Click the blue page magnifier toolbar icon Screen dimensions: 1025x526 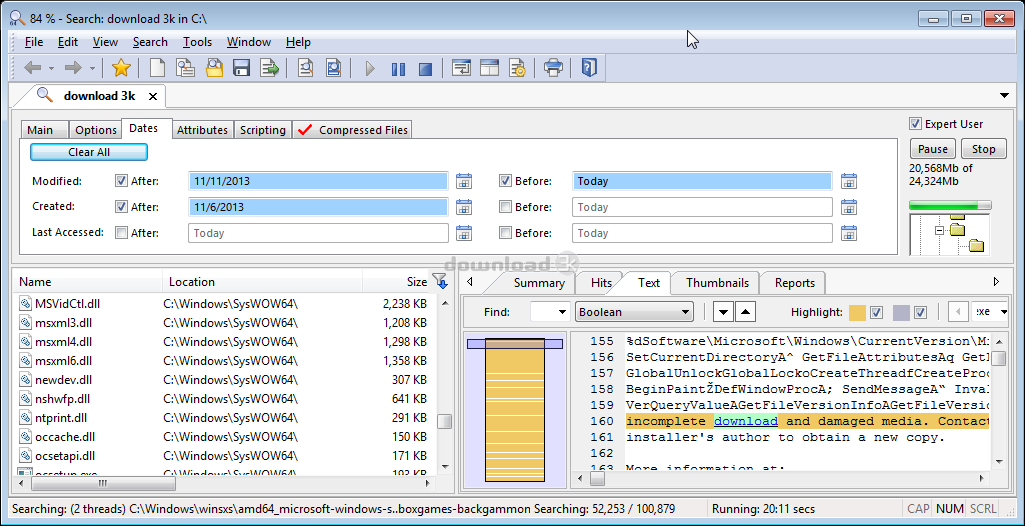[333, 67]
